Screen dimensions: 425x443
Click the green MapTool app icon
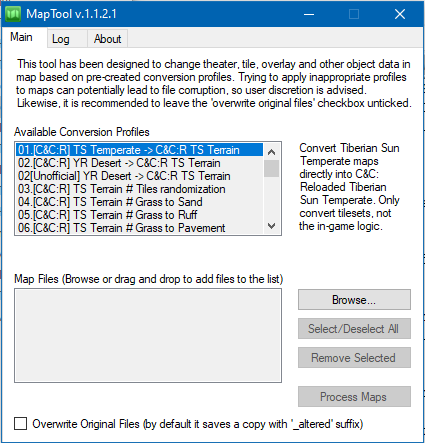[13, 14]
